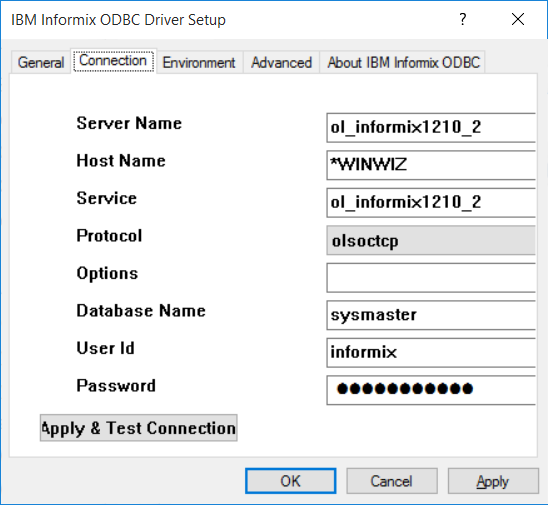Screen dimensions: 548x505
Task: Click the User Id field informix
Action: 431,353
